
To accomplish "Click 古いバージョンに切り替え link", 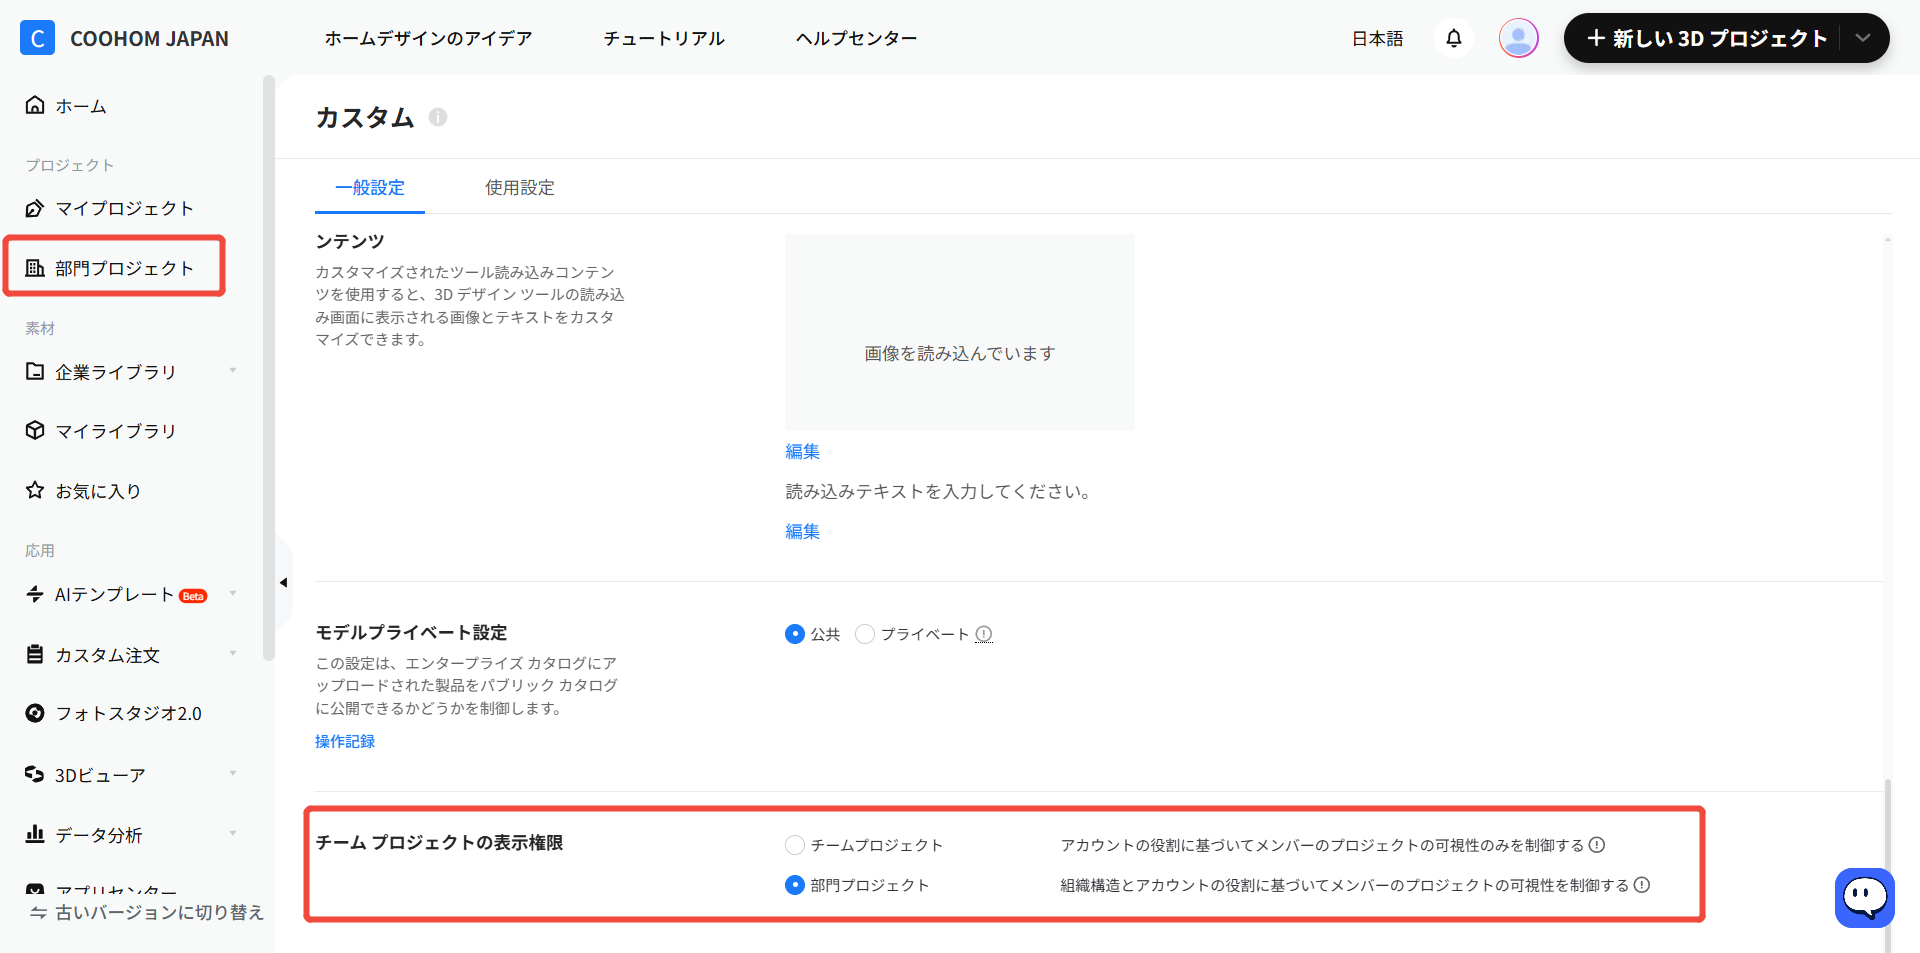I will coord(159,913).
